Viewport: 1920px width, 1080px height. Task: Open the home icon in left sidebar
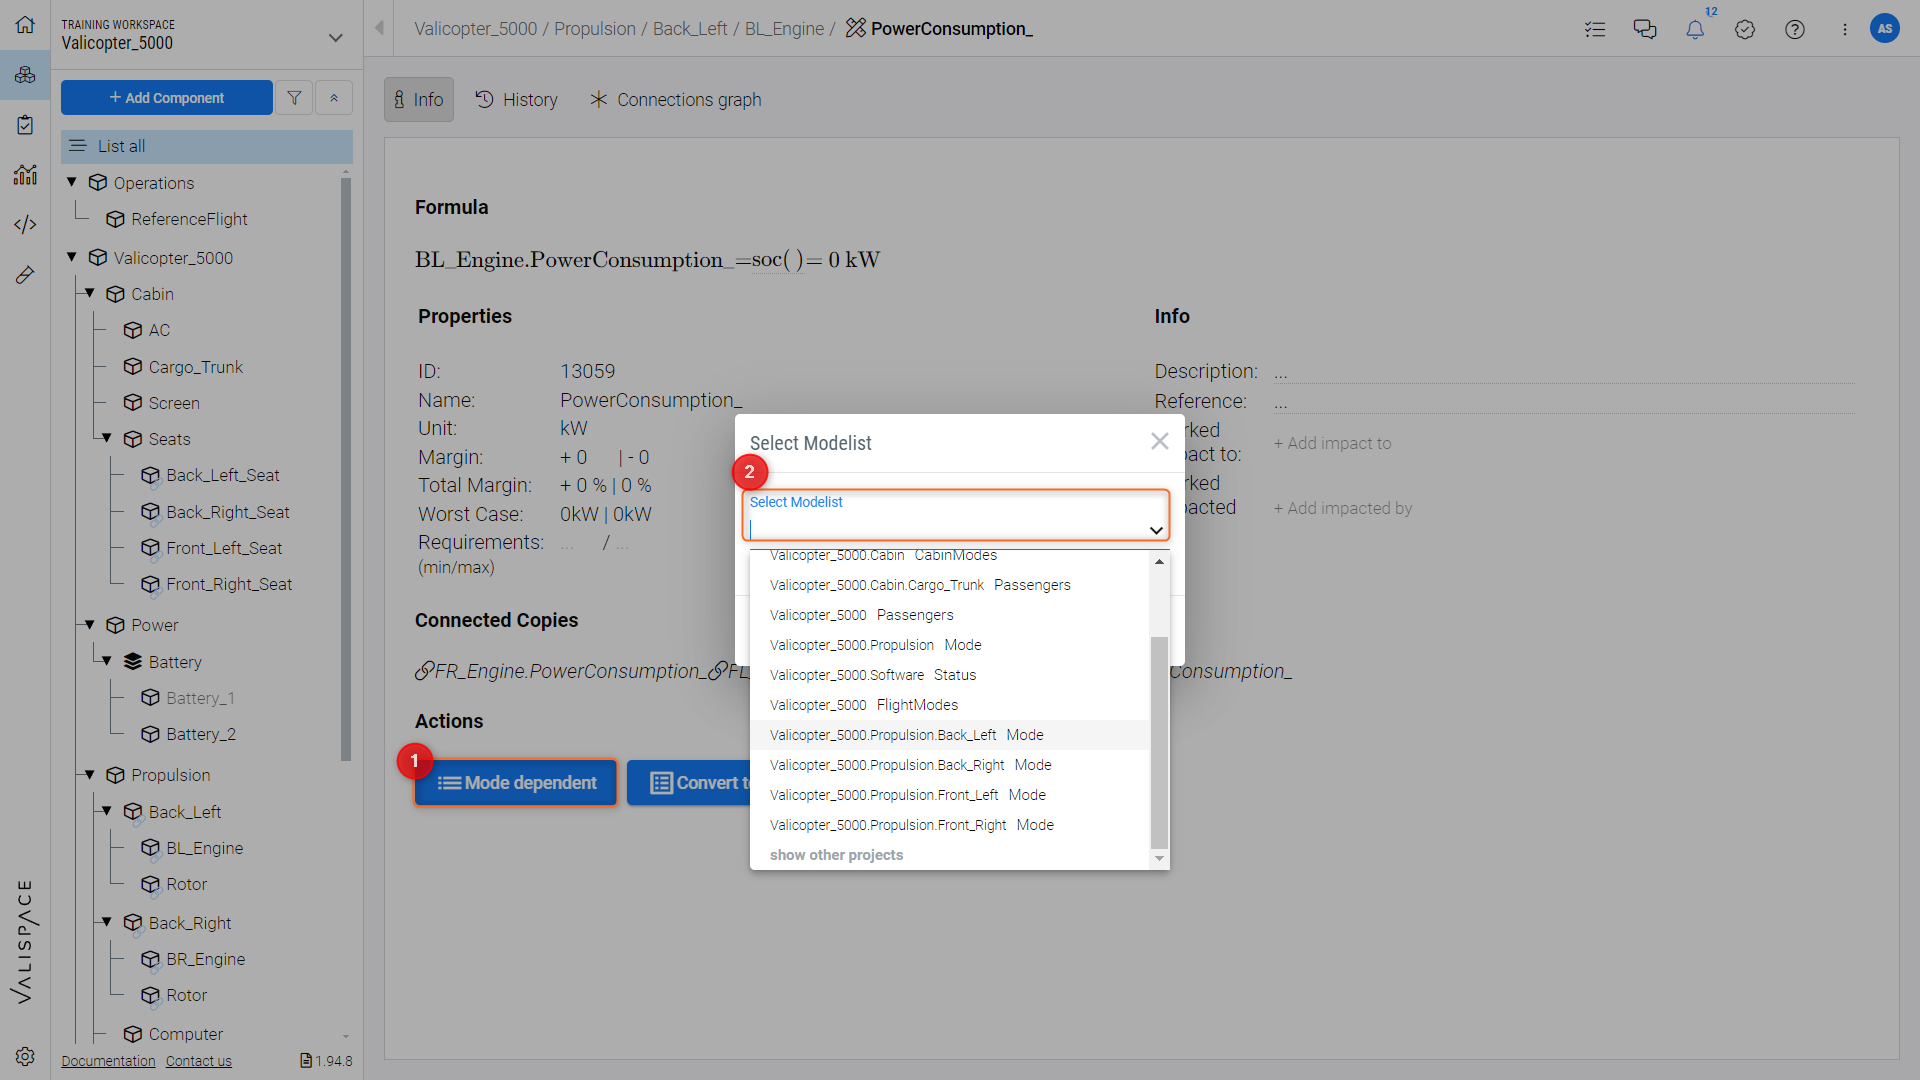[25, 24]
